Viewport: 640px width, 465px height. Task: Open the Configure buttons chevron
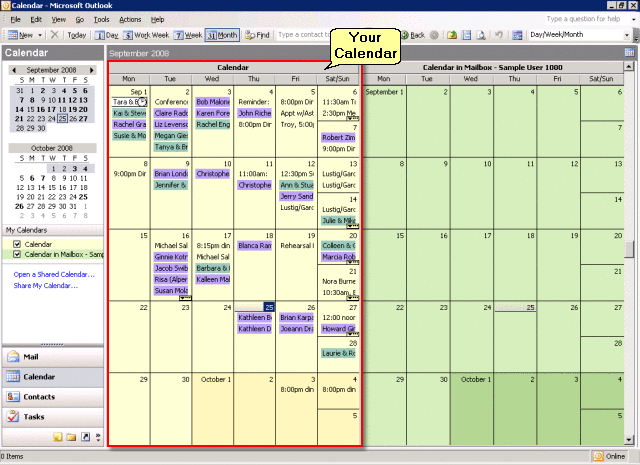point(98,437)
